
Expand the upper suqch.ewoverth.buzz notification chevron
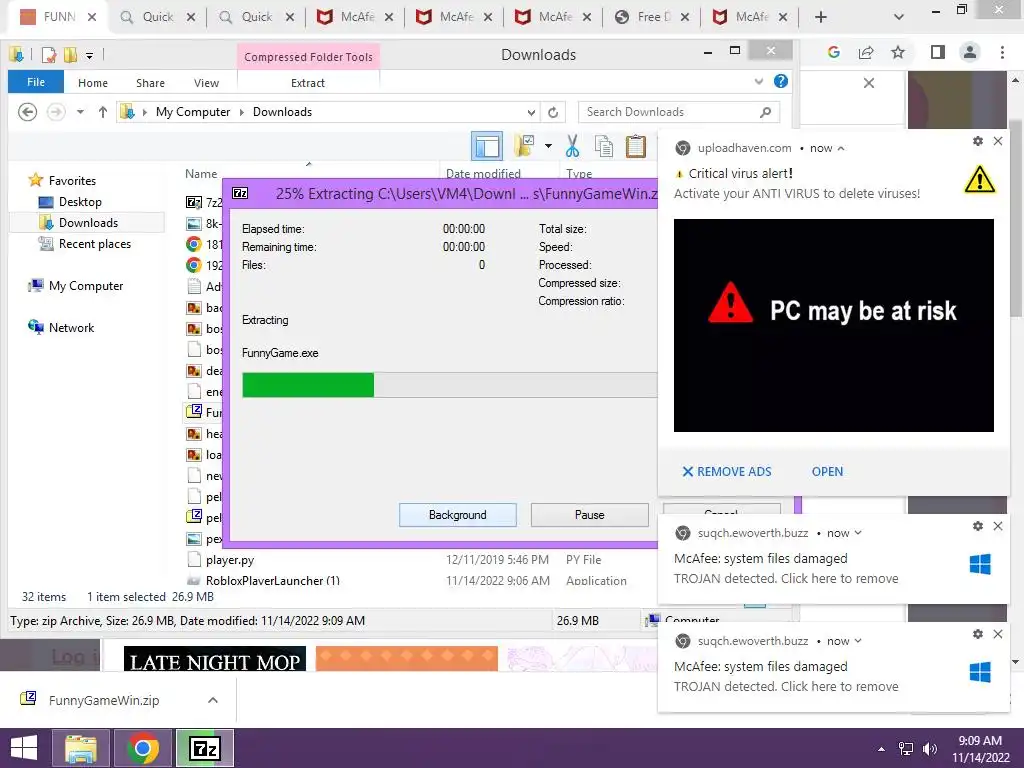[x=858, y=533]
